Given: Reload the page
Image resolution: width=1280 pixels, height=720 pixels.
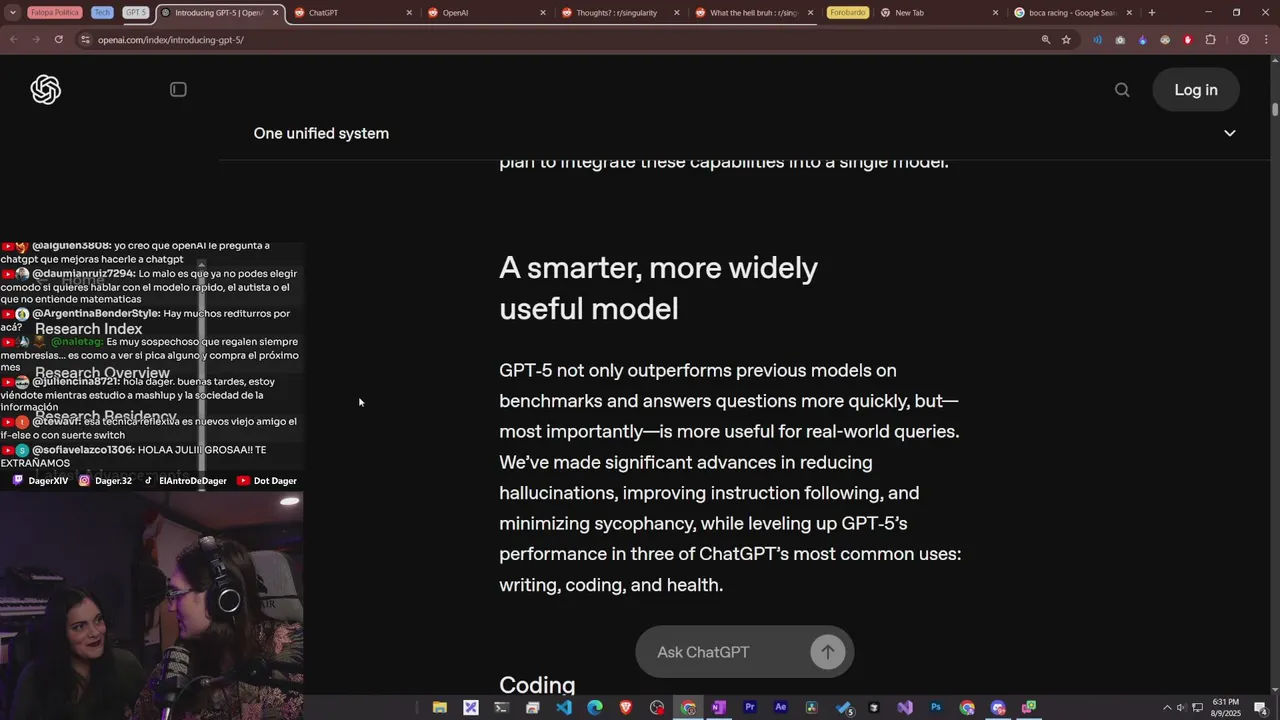Looking at the screenshot, I should click(59, 40).
